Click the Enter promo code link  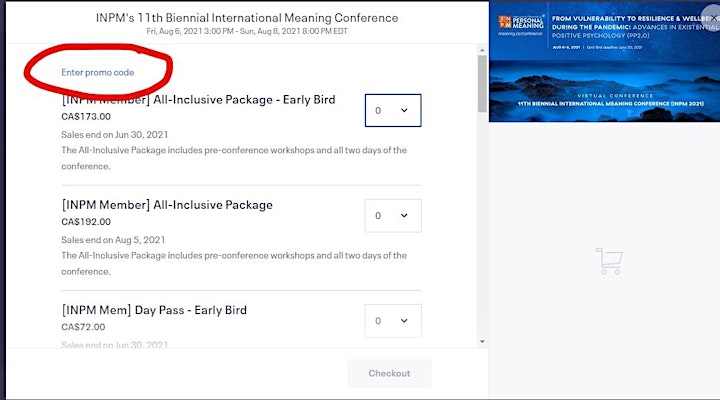[x=97, y=73]
